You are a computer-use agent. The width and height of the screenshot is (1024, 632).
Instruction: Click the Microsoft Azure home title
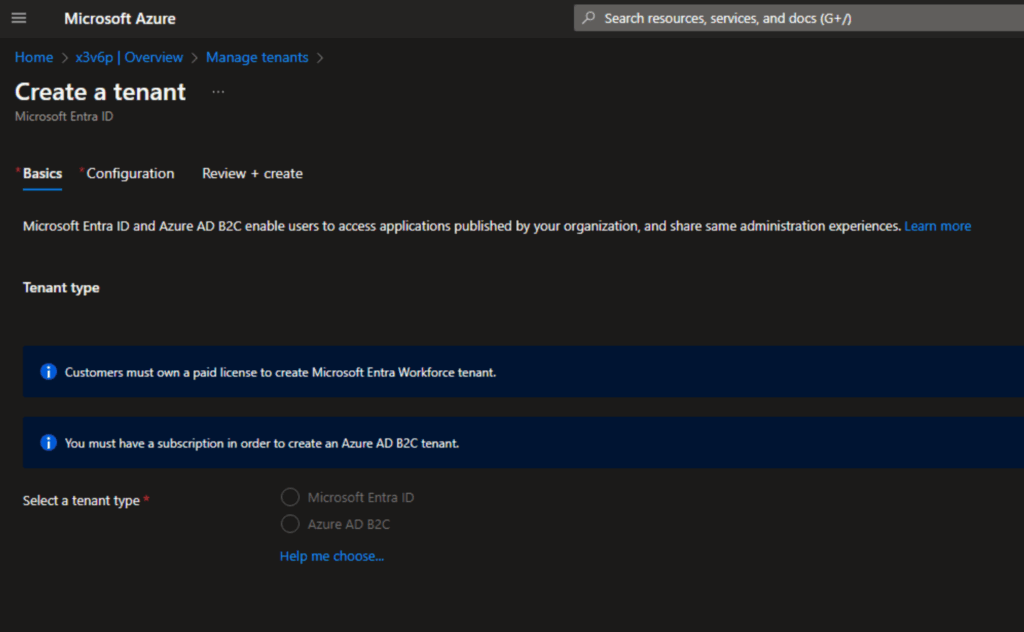[x=120, y=18]
